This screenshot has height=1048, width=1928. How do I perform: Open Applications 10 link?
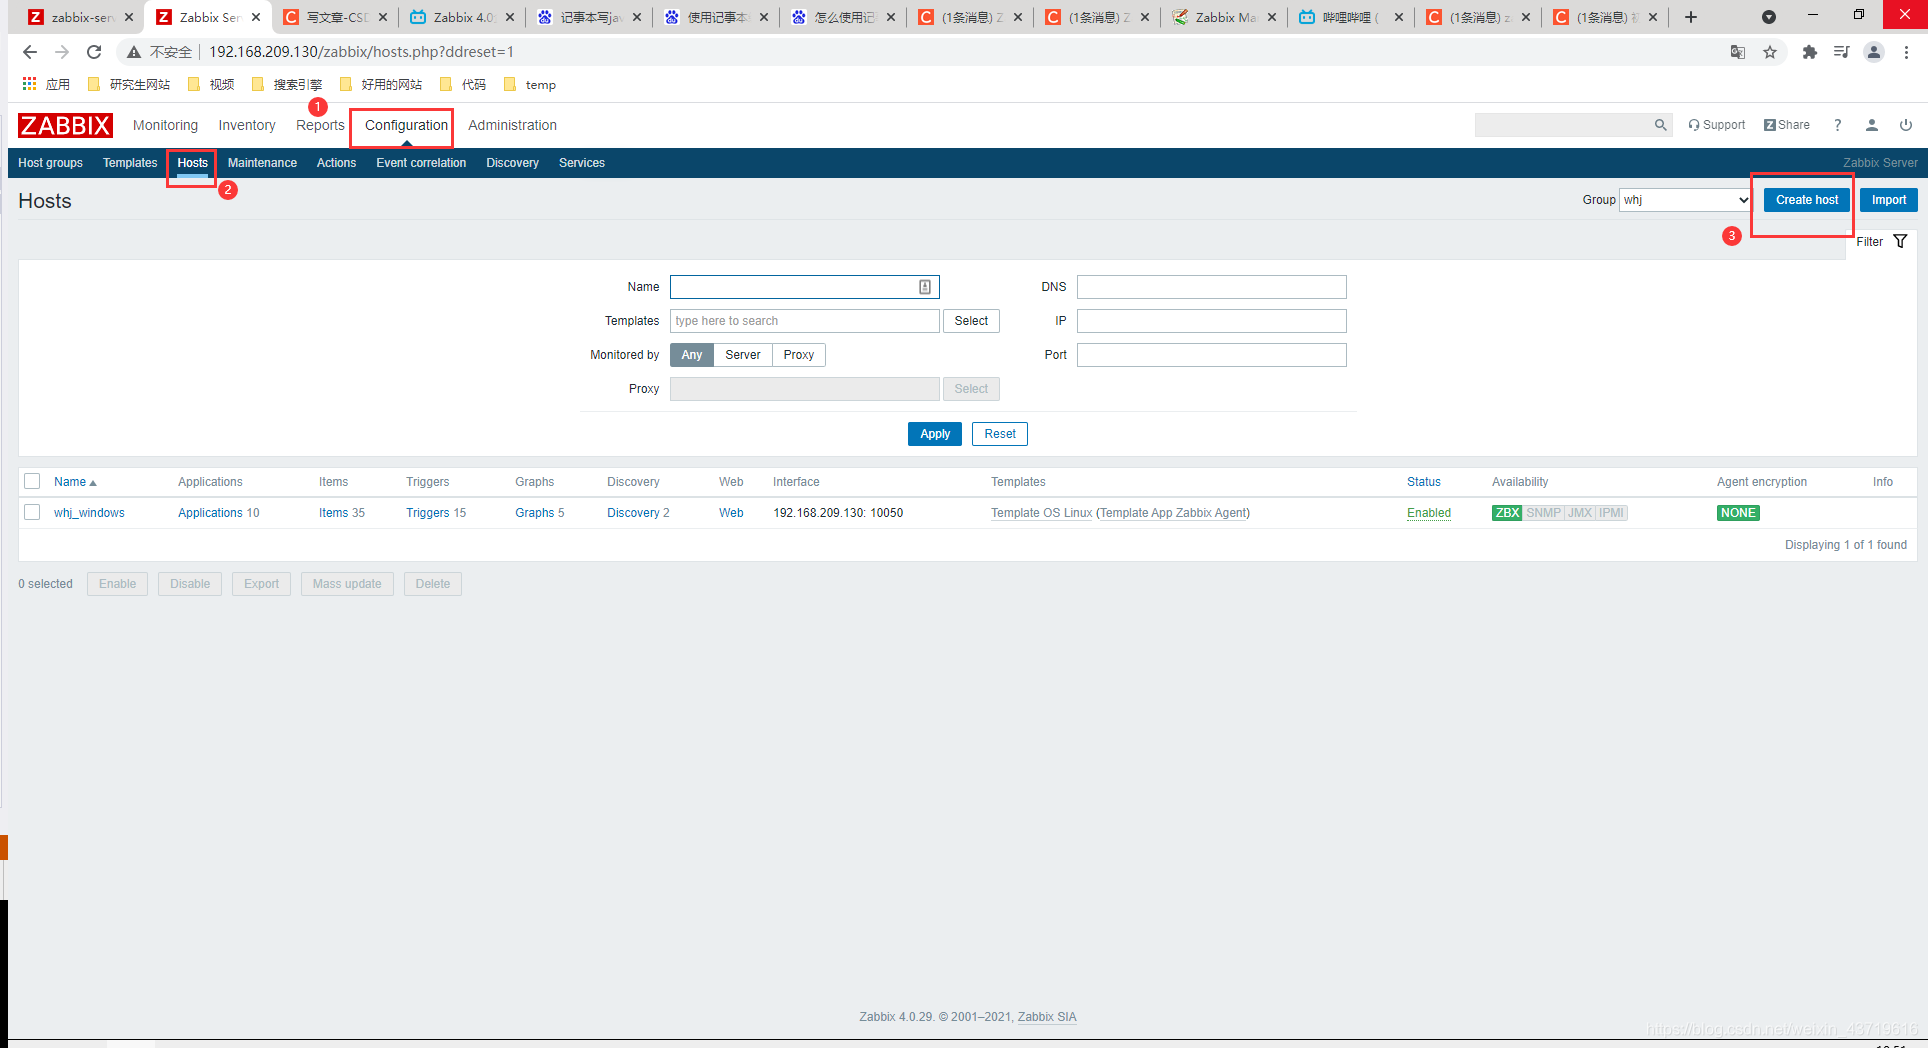click(218, 513)
